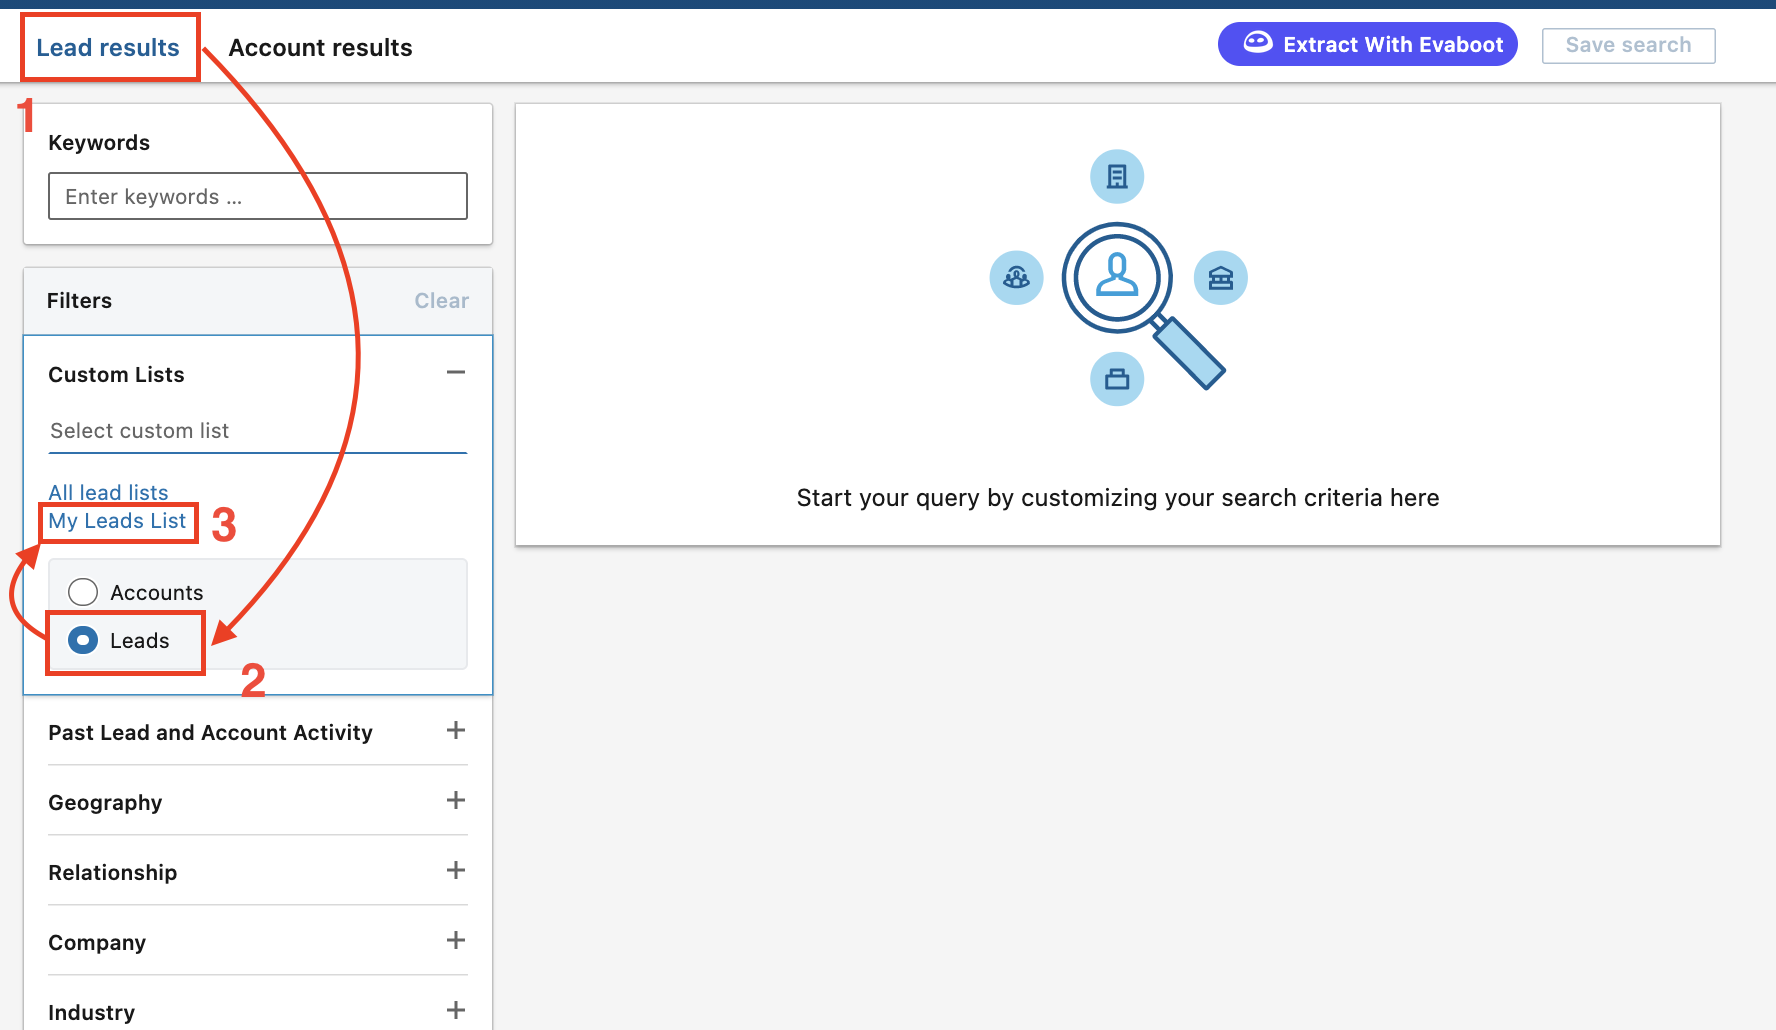Click the Custom Lists heading
The image size is (1776, 1030).
click(x=116, y=374)
